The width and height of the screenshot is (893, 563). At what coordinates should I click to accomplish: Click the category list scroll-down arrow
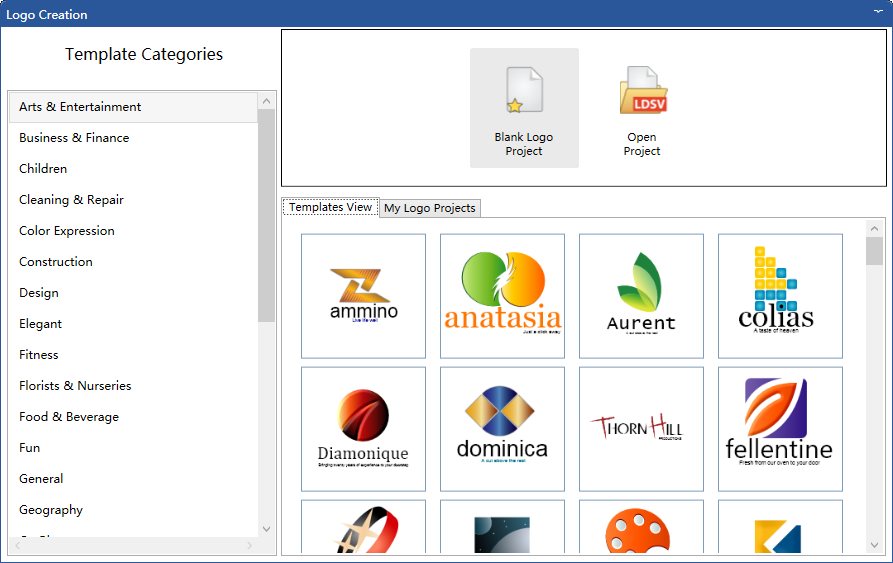(x=267, y=529)
